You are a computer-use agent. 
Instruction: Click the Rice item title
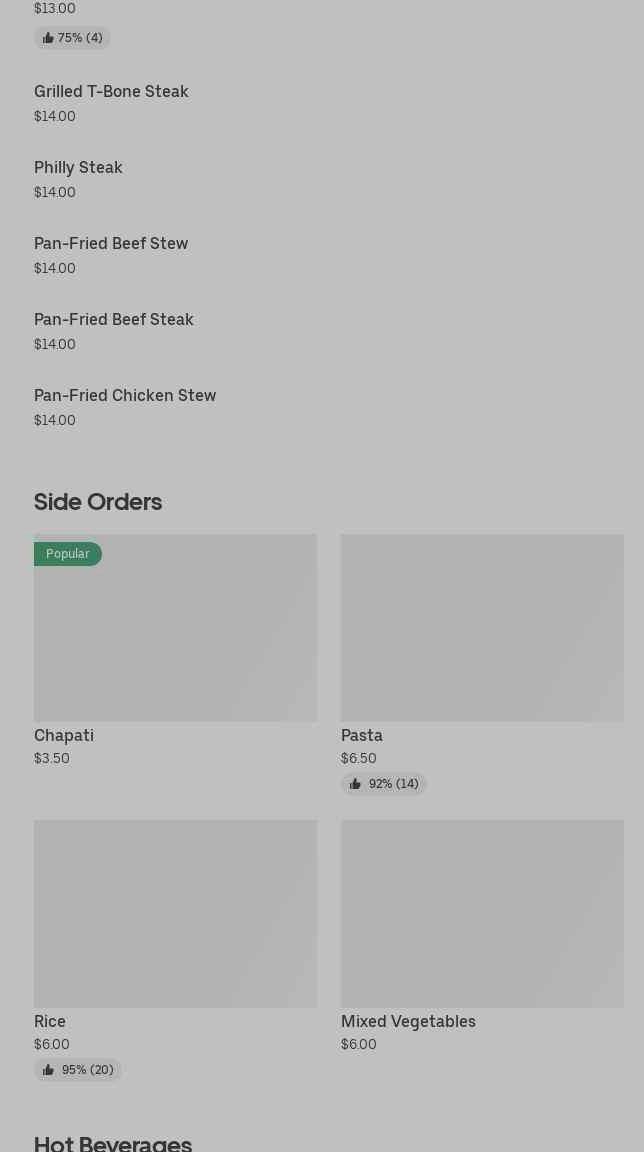click(50, 1022)
